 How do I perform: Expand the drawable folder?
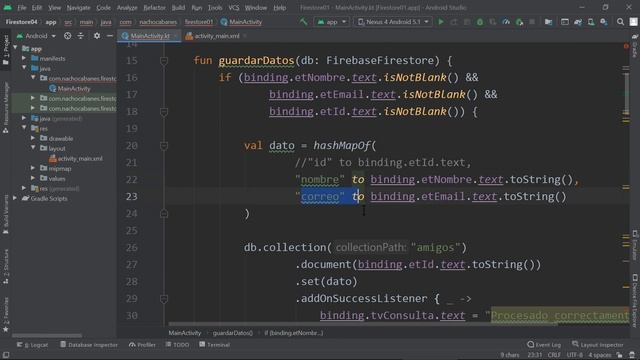pyautogui.click(x=33, y=138)
